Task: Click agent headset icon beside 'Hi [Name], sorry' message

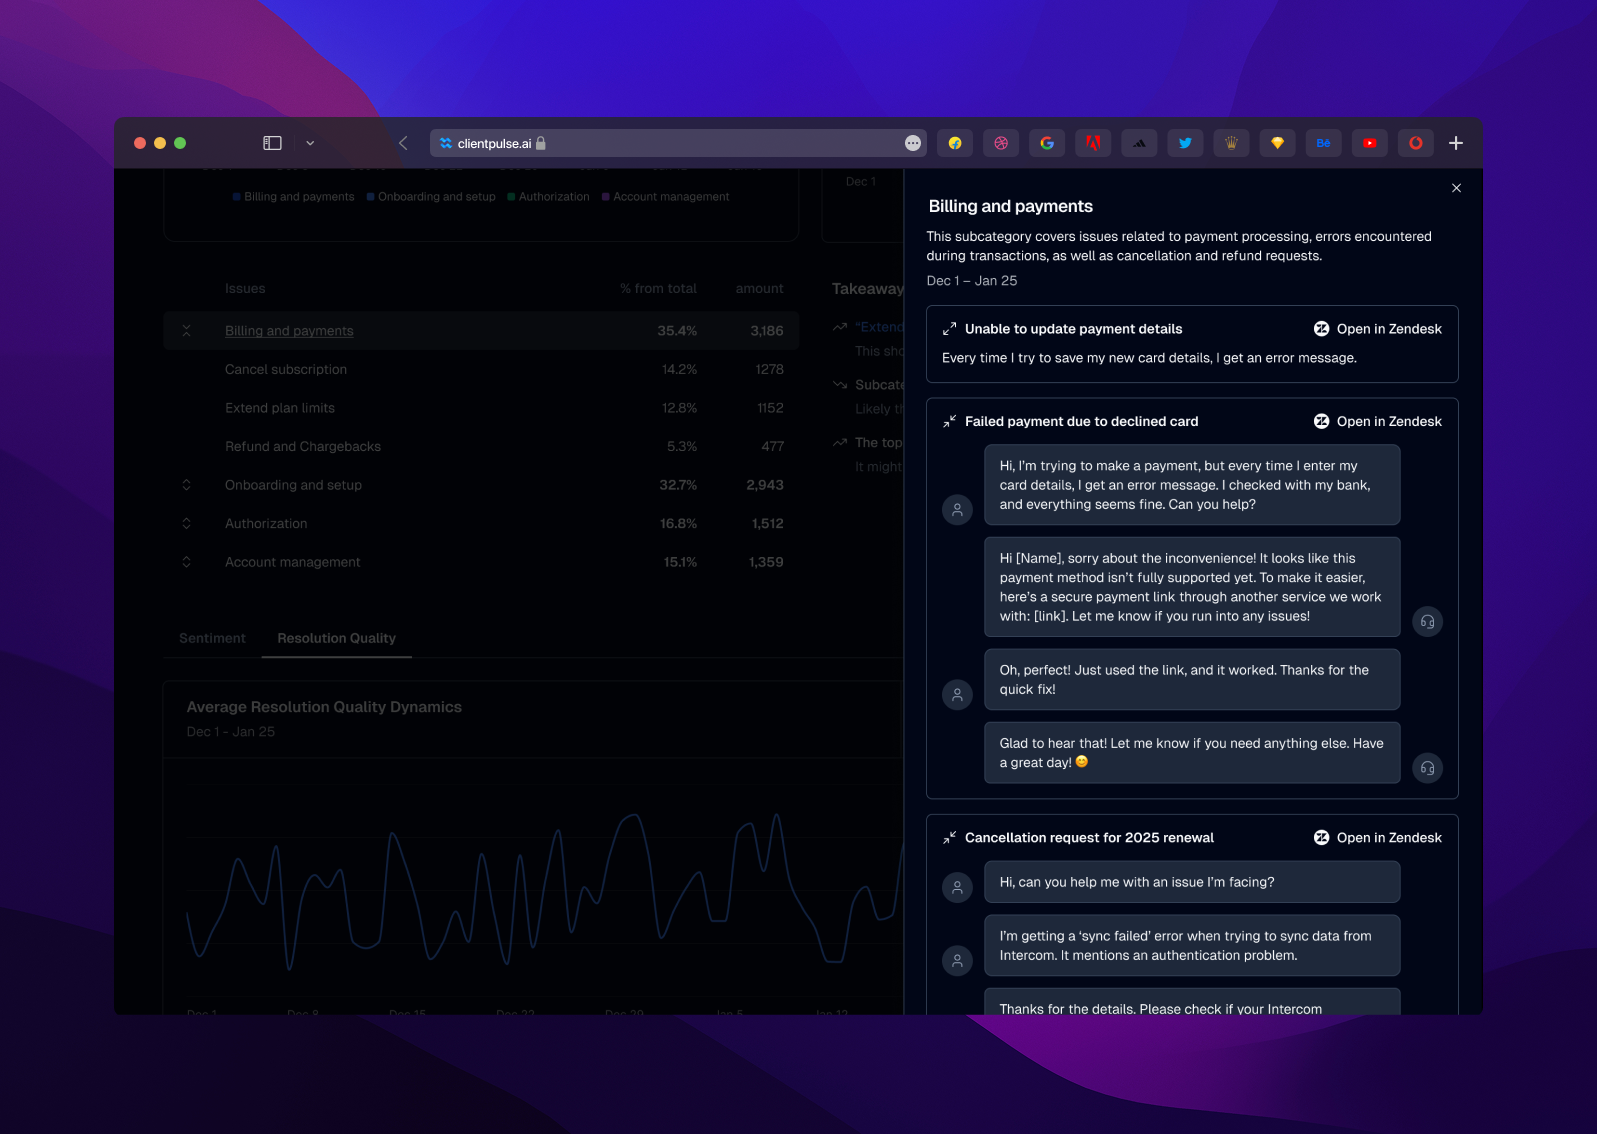Action: (x=1427, y=622)
